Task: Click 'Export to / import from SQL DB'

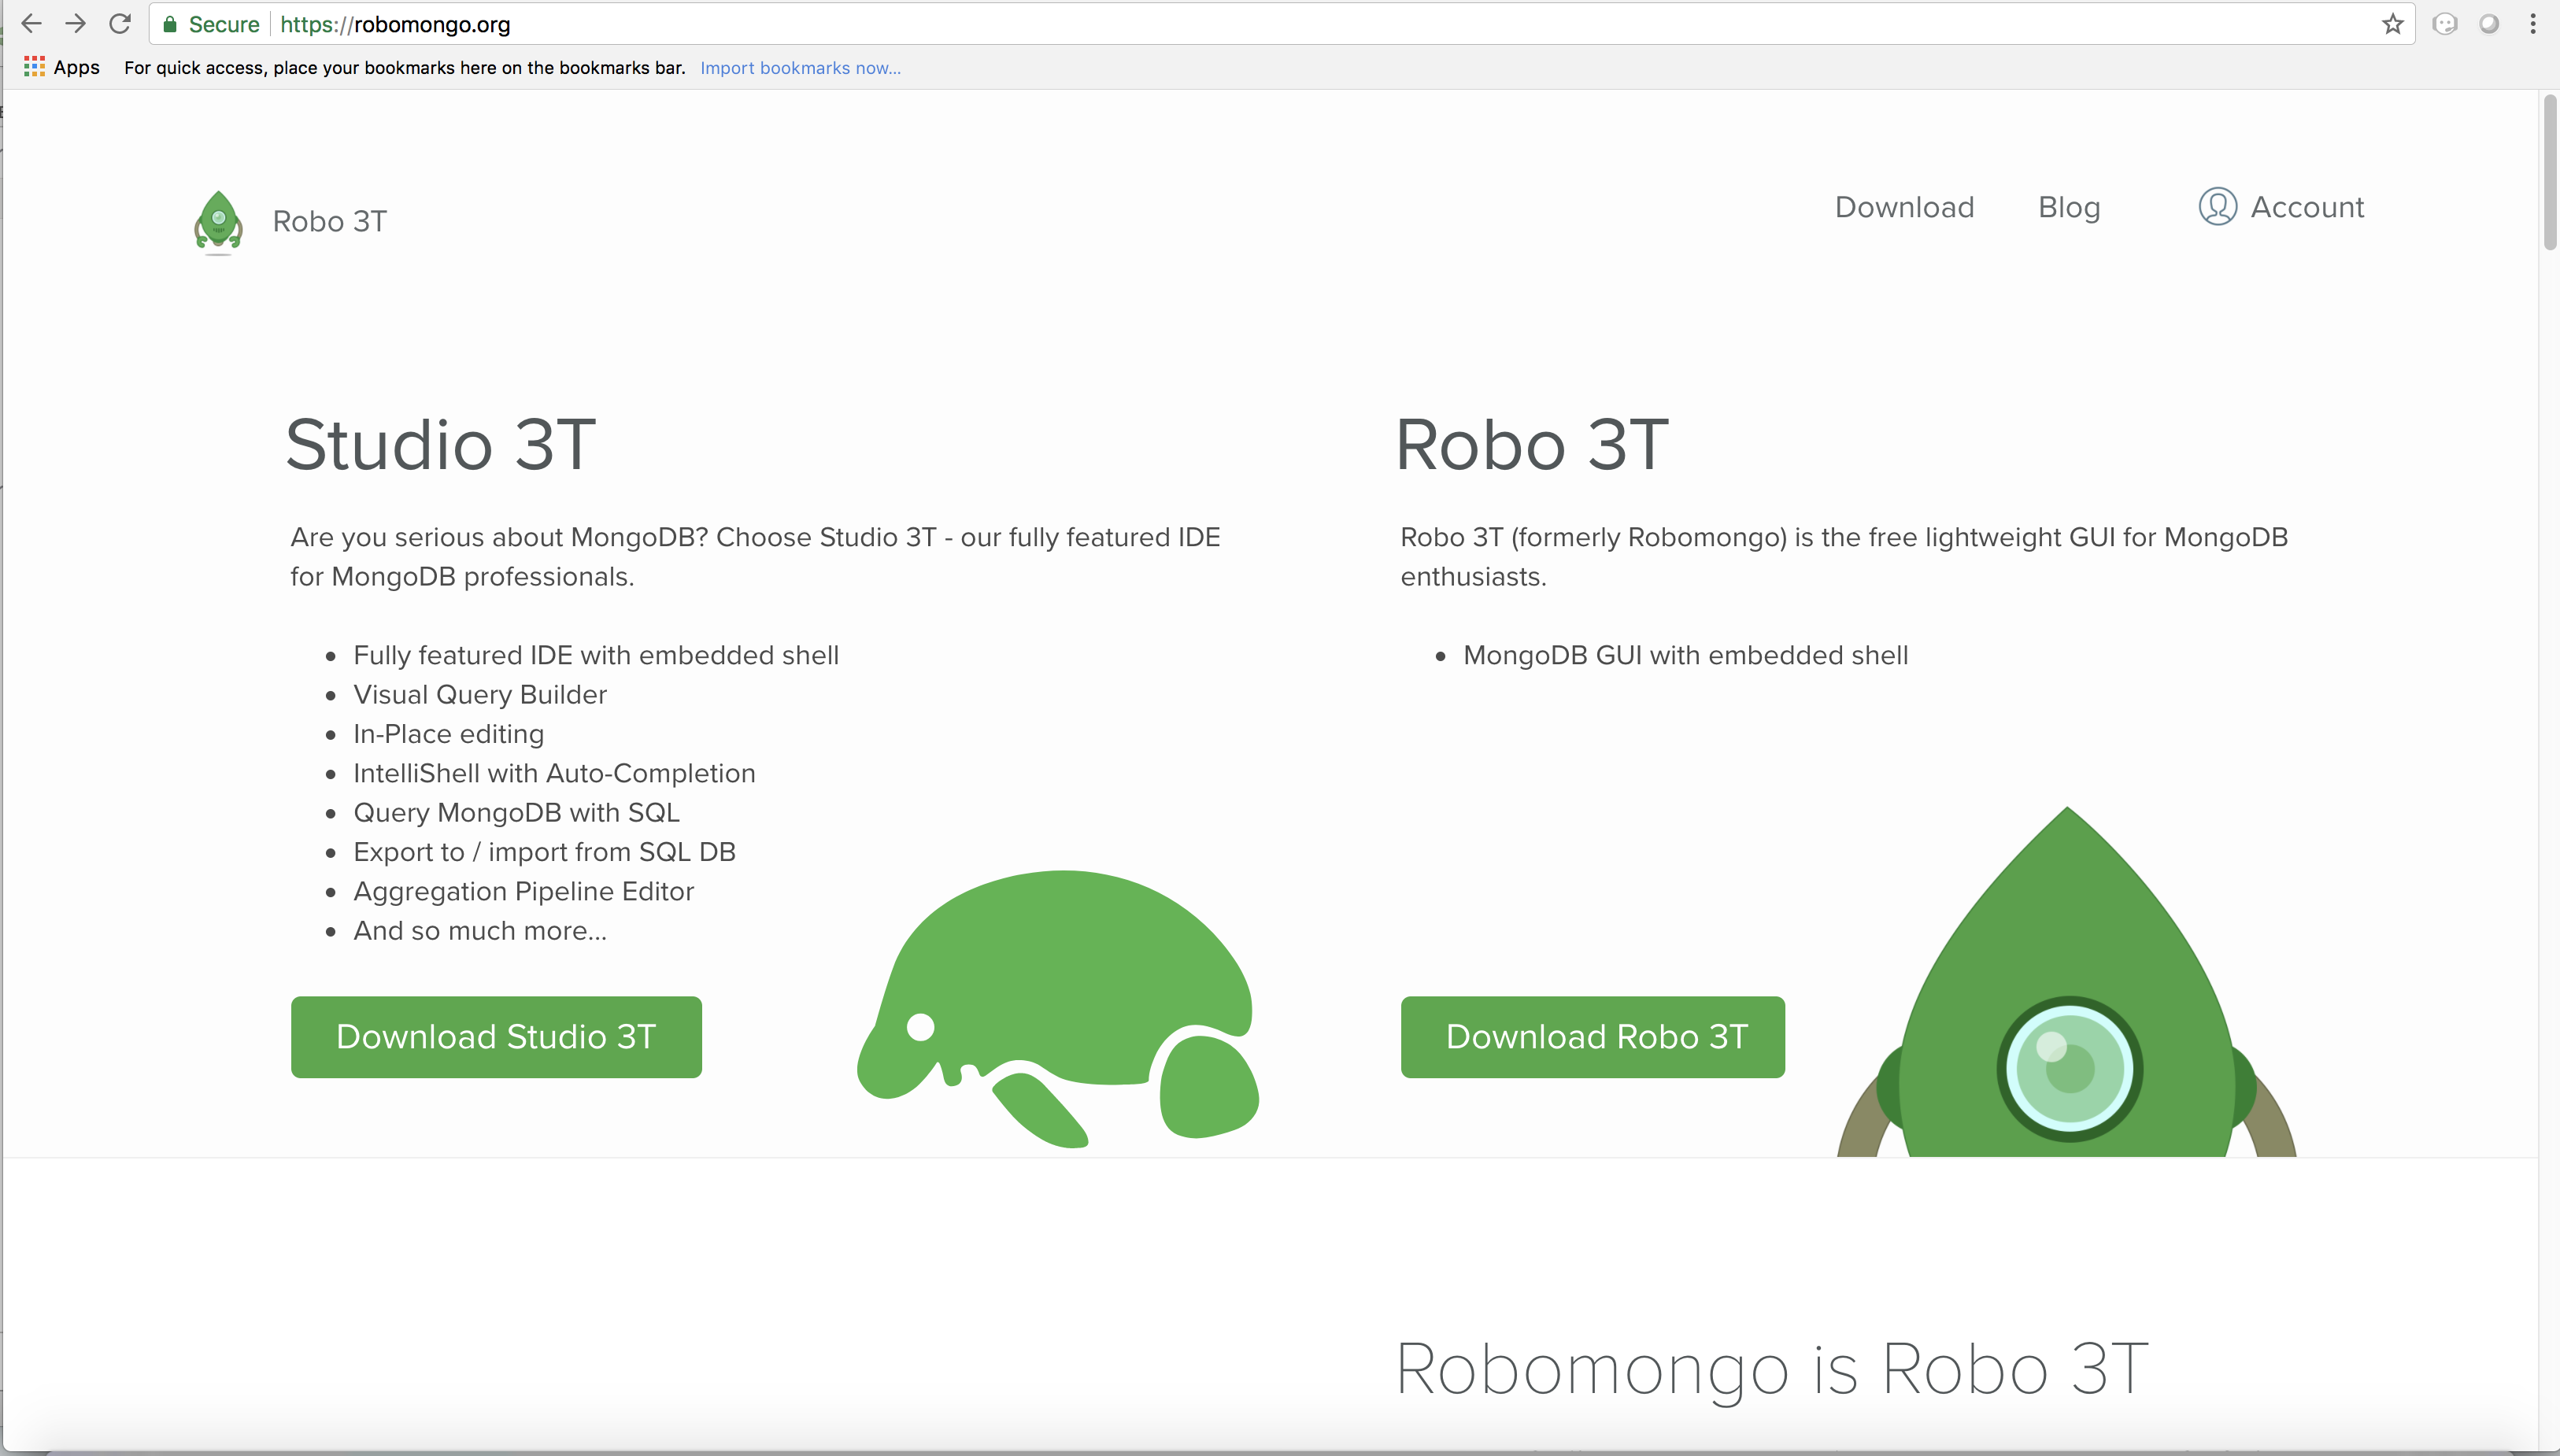Action: 544,852
